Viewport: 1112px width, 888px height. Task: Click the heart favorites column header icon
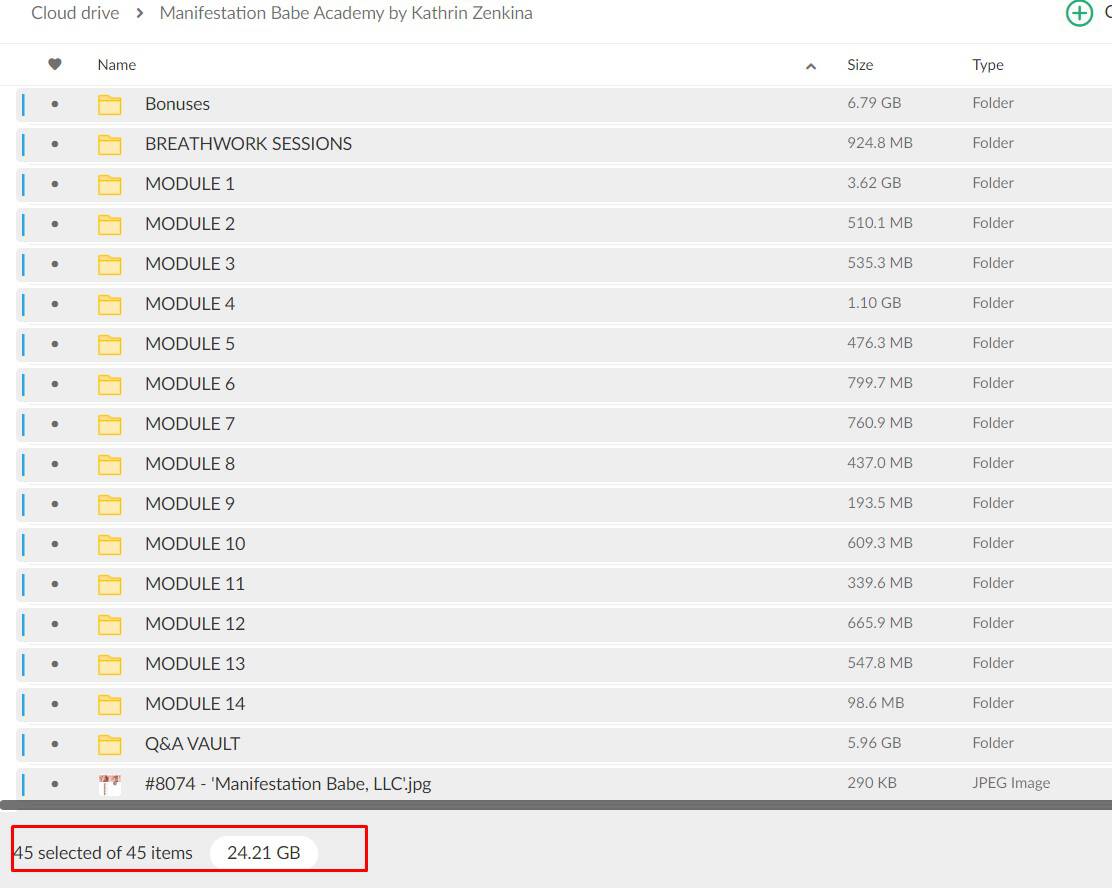tap(55, 65)
